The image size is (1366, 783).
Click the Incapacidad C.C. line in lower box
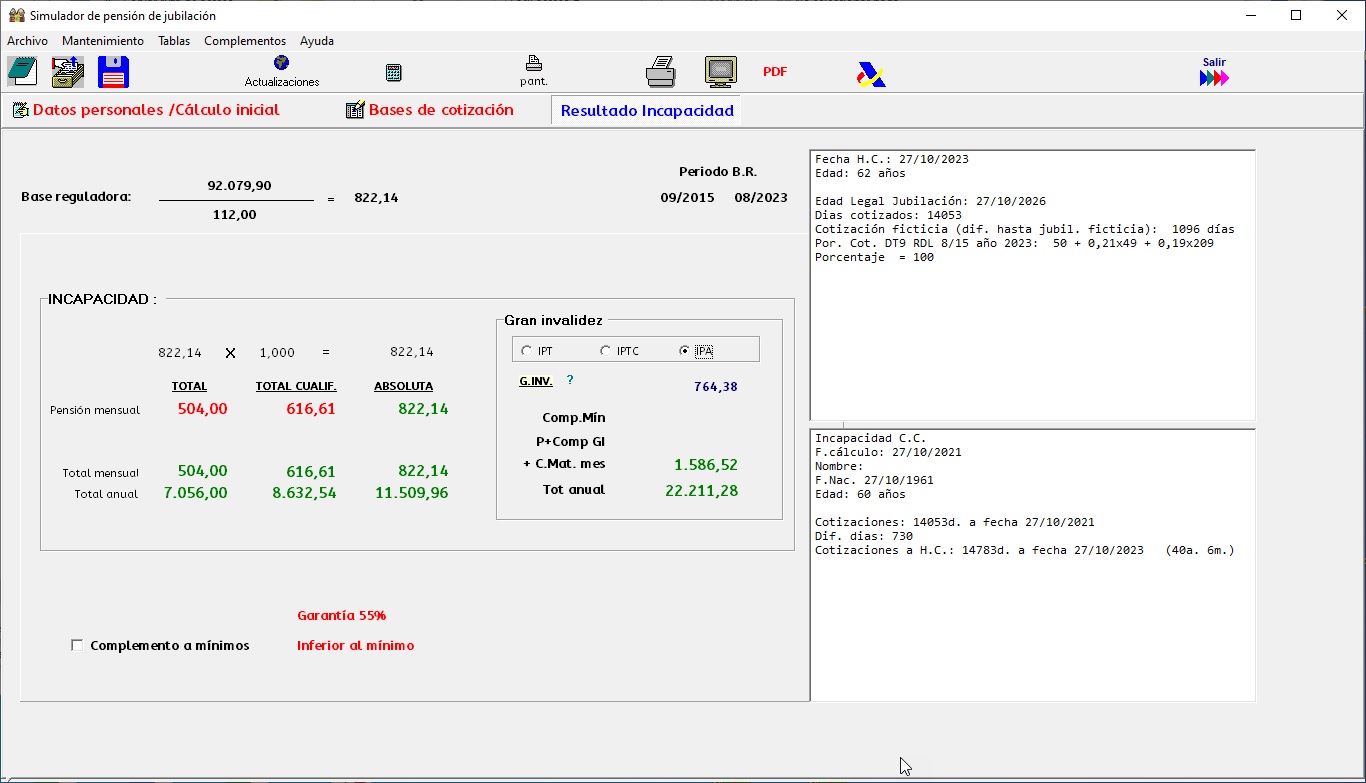pyautogui.click(x=870, y=438)
